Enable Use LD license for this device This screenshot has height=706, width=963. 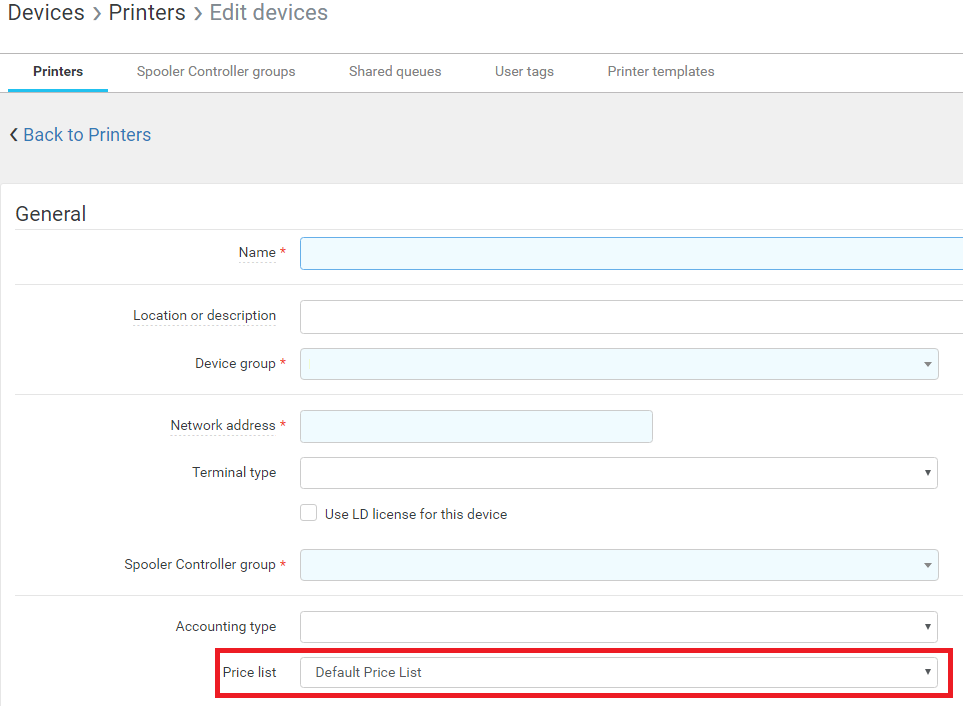pos(309,514)
